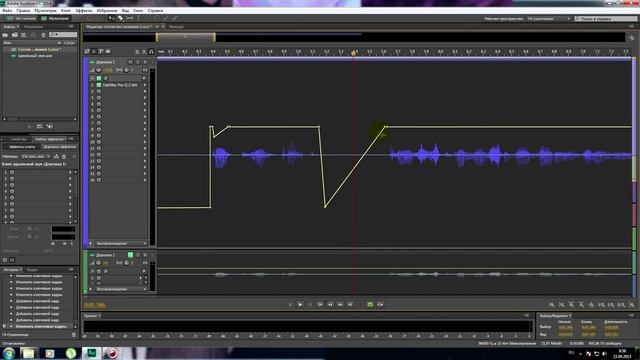Open Track 1 Воспроизведение dropdown
This screenshot has height=360, width=640.
tap(121, 243)
